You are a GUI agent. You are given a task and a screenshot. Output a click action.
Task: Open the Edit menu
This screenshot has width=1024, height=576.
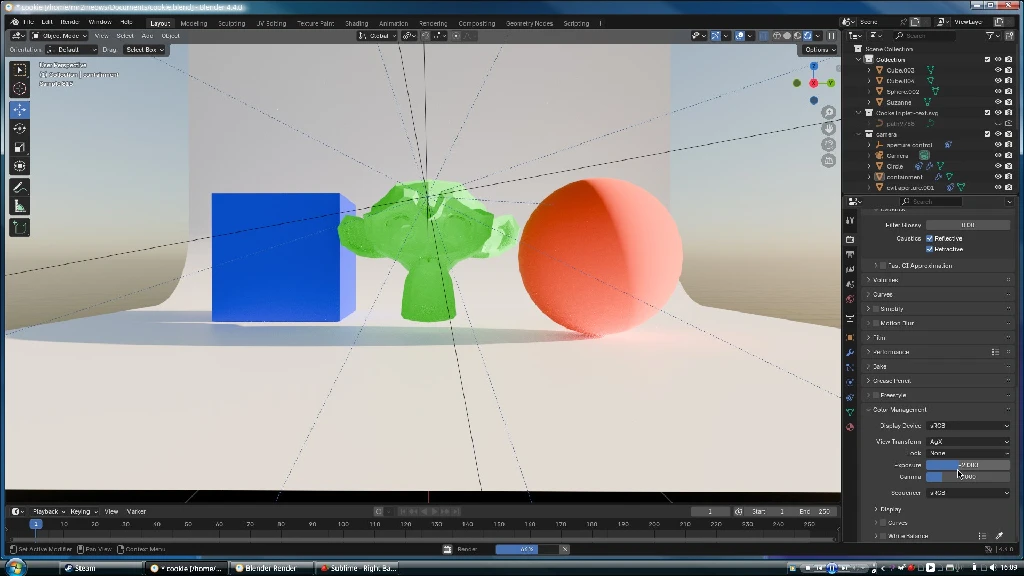tap(47, 22)
